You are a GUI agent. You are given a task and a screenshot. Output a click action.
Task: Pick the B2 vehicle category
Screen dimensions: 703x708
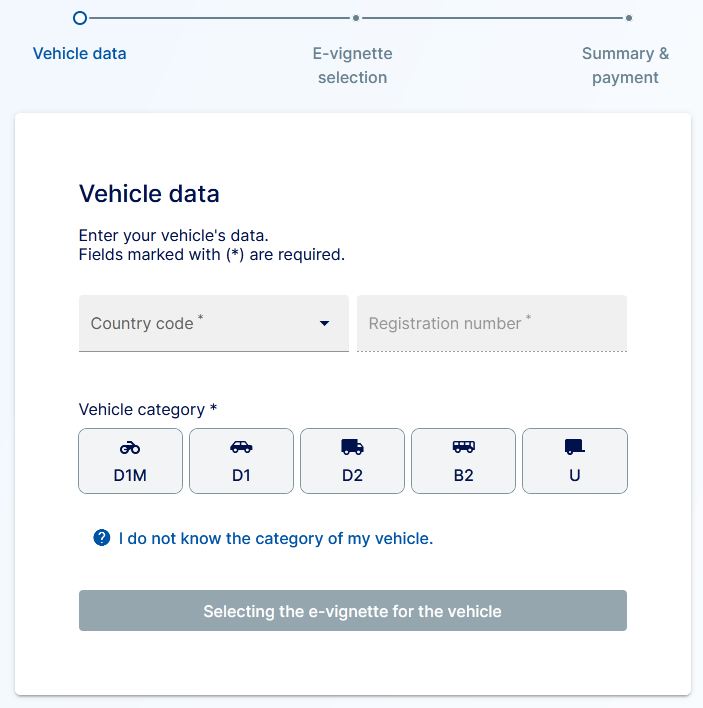[463, 462]
